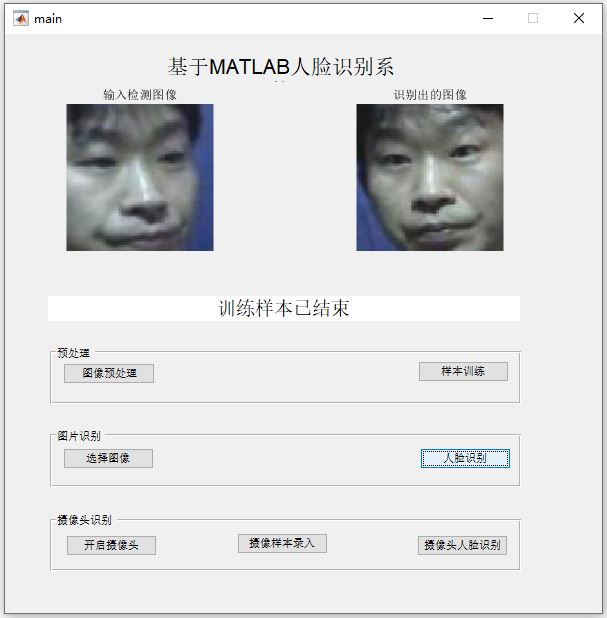Click the MATLAB icon in title bar
607x618 pixels.
point(21,19)
